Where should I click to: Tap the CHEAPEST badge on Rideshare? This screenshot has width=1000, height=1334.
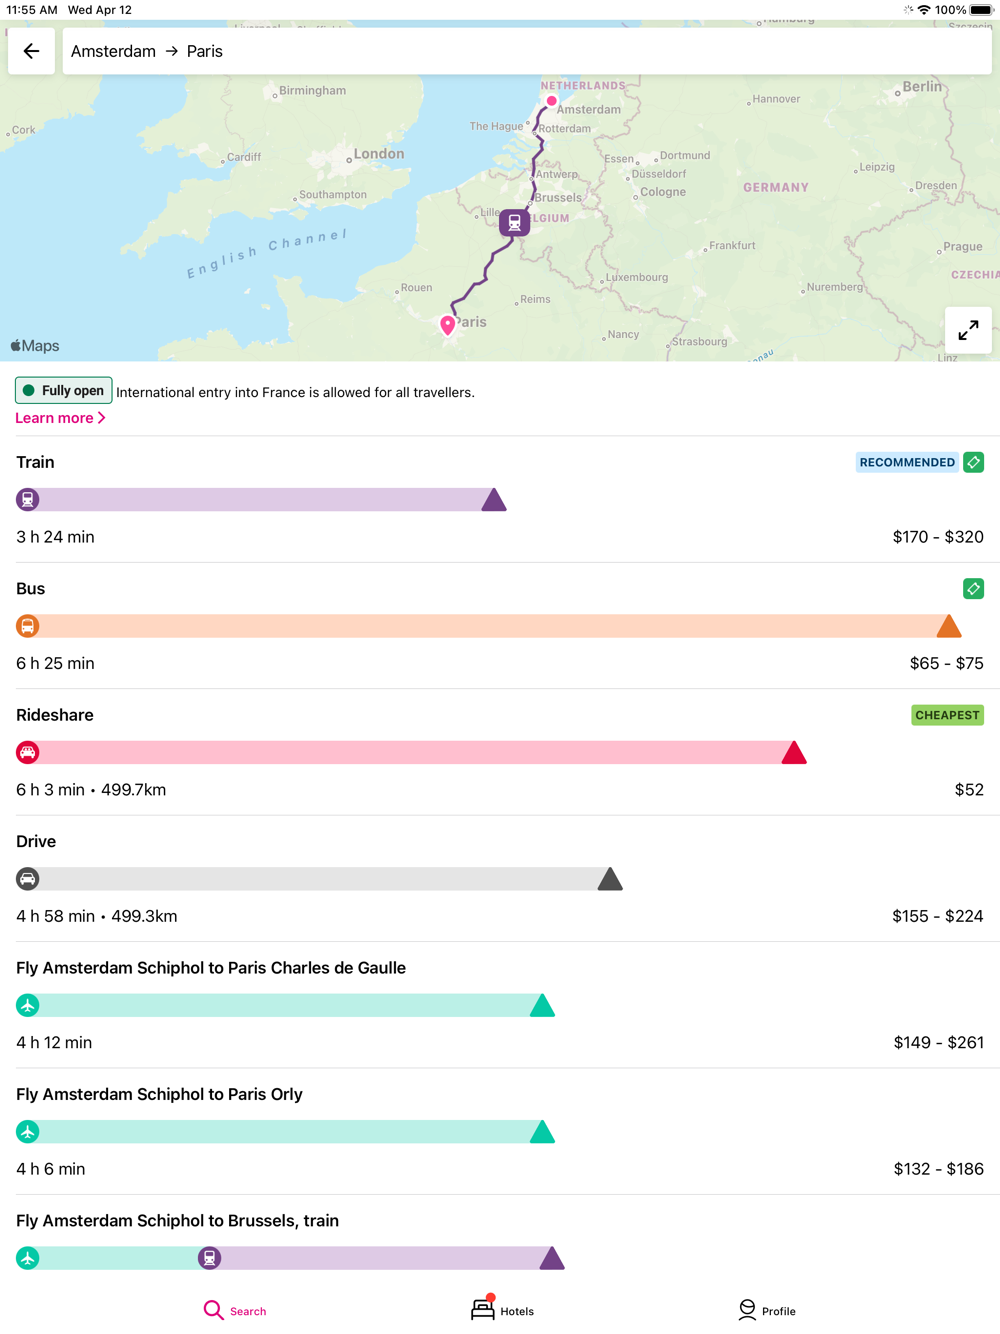[x=947, y=715]
